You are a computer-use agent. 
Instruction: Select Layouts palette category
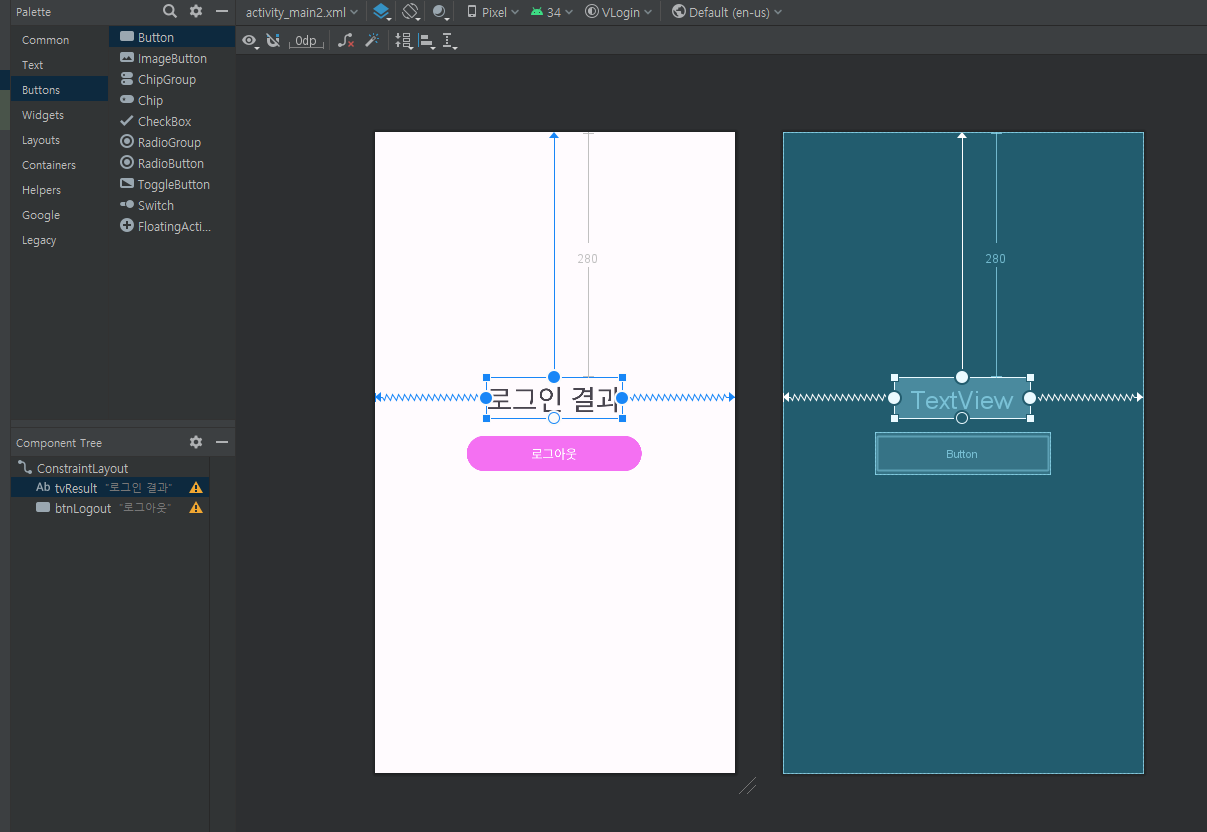[x=41, y=140]
